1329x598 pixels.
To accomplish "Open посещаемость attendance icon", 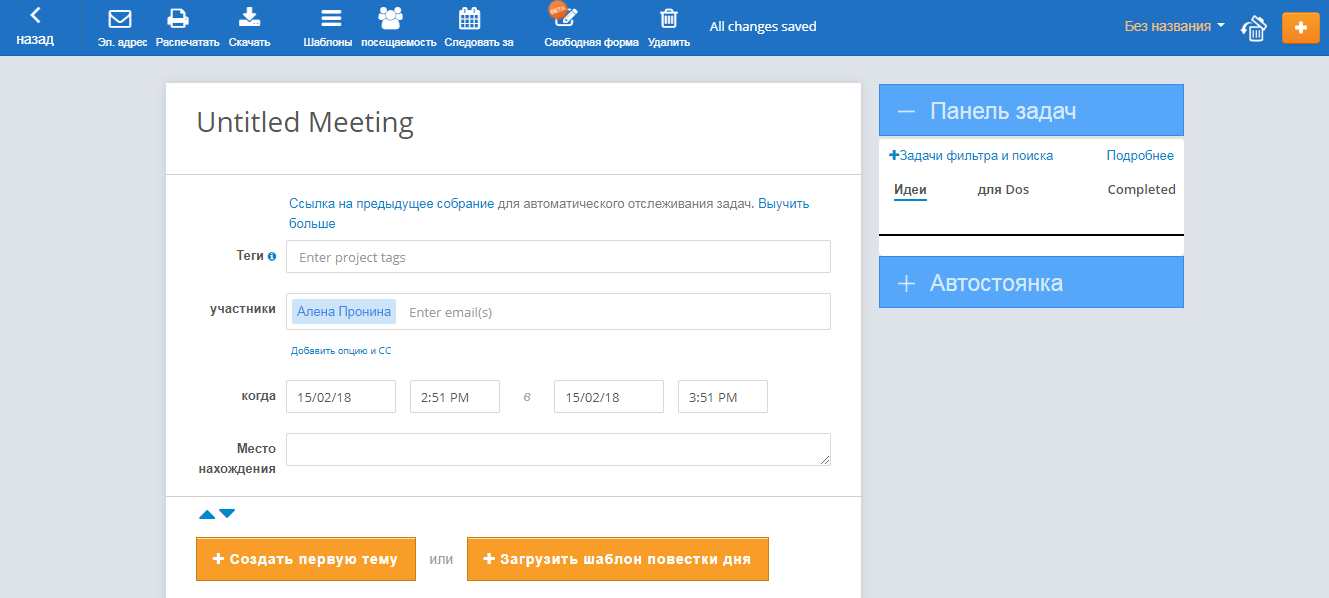I will [x=390, y=18].
